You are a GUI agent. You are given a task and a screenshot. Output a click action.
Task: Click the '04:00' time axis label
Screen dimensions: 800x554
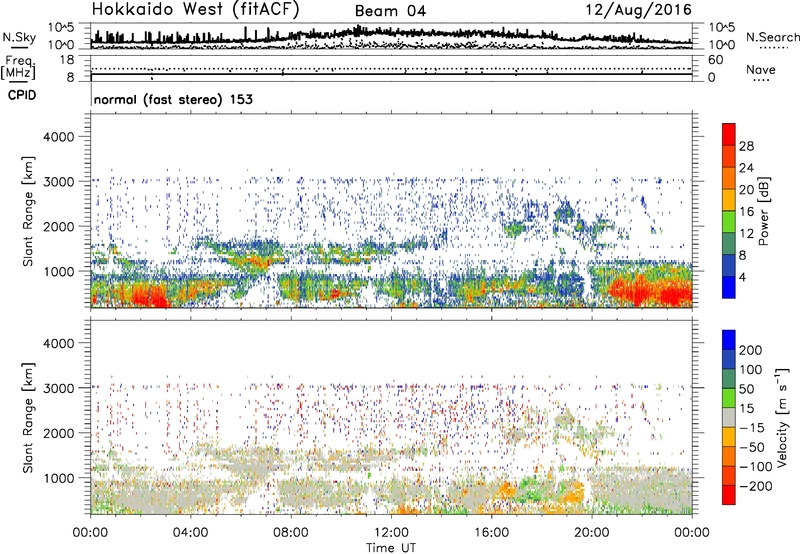pos(191,533)
